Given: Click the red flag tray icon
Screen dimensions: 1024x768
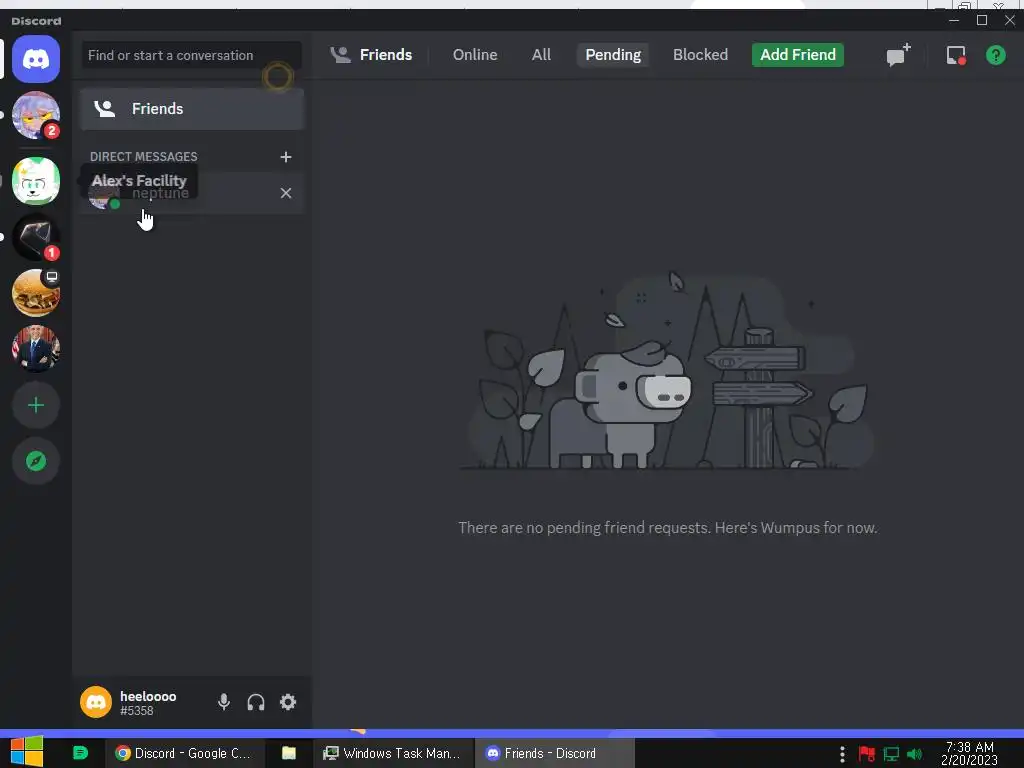Looking at the screenshot, I should coord(867,754).
